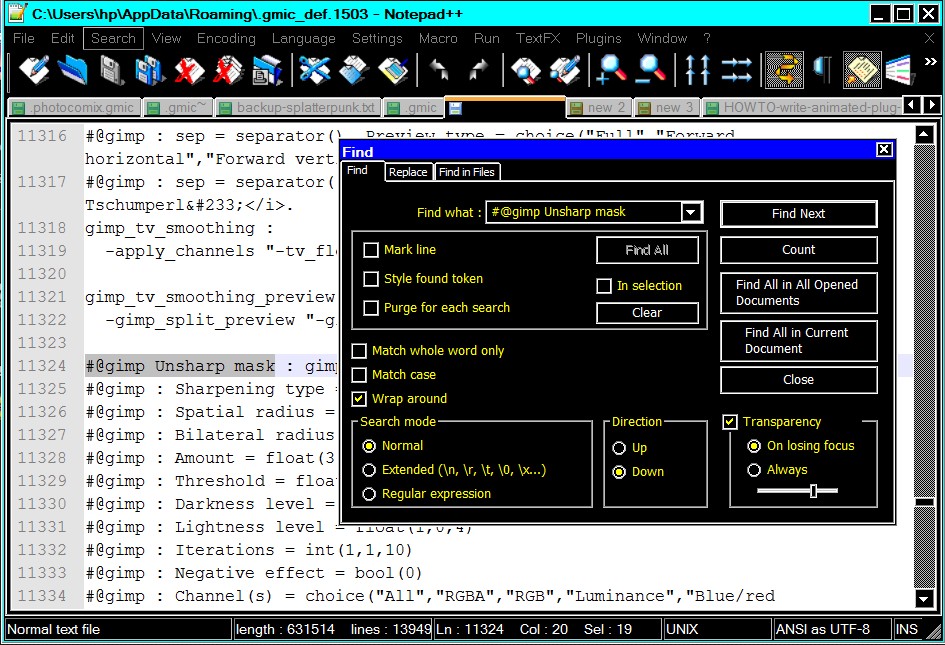945x645 pixels.
Task: Click the Paste clipboard icon
Action: (x=393, y=70)
